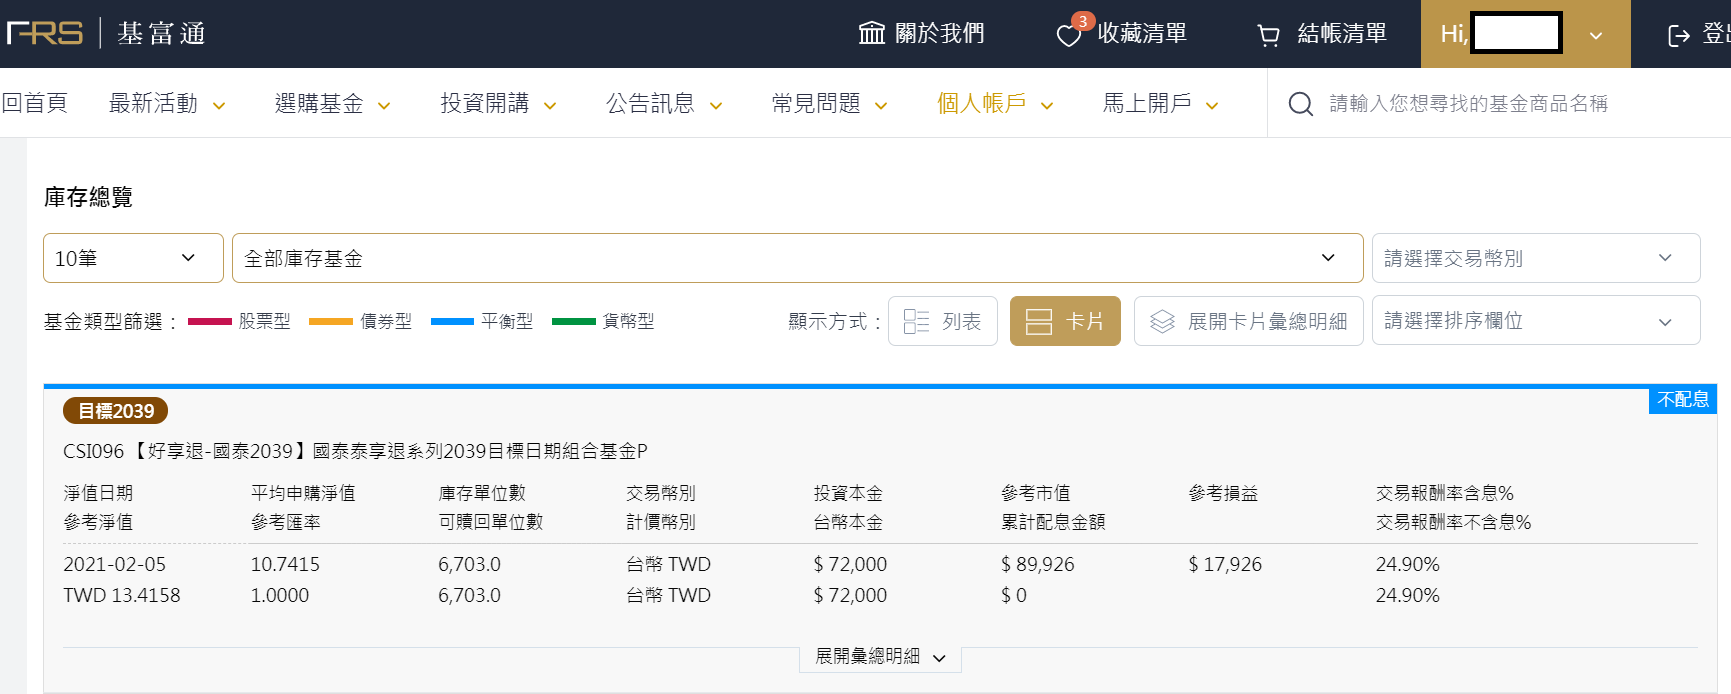Open the 最新活動 menu
This screenshot has height=694, width=1731.
pos(166,103)
